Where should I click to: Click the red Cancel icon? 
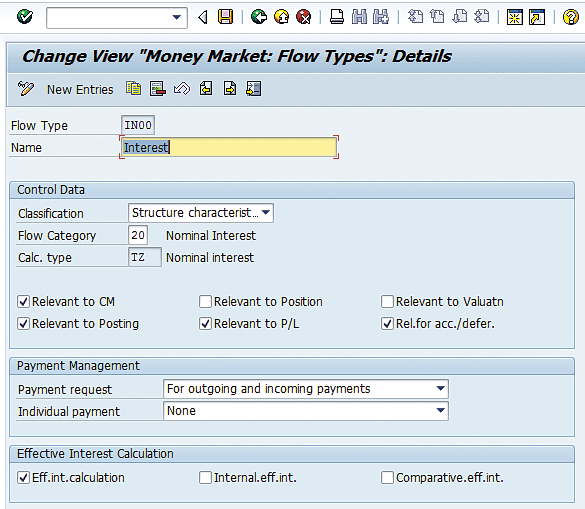tap(304, 17)
